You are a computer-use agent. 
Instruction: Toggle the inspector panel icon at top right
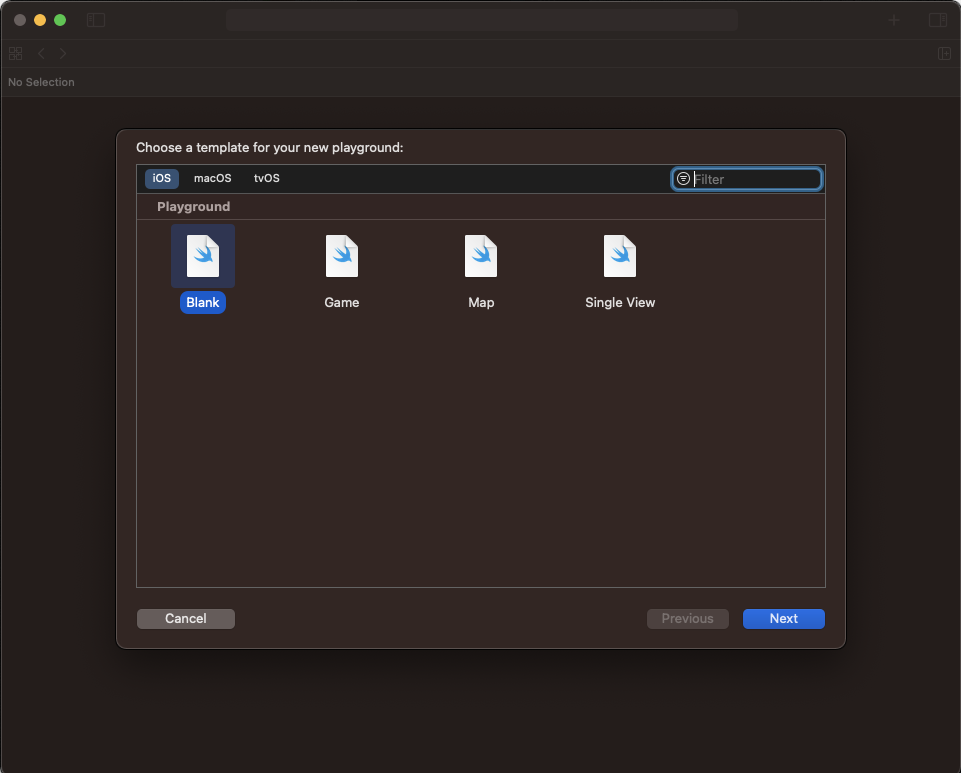click(x=938, y=20)
